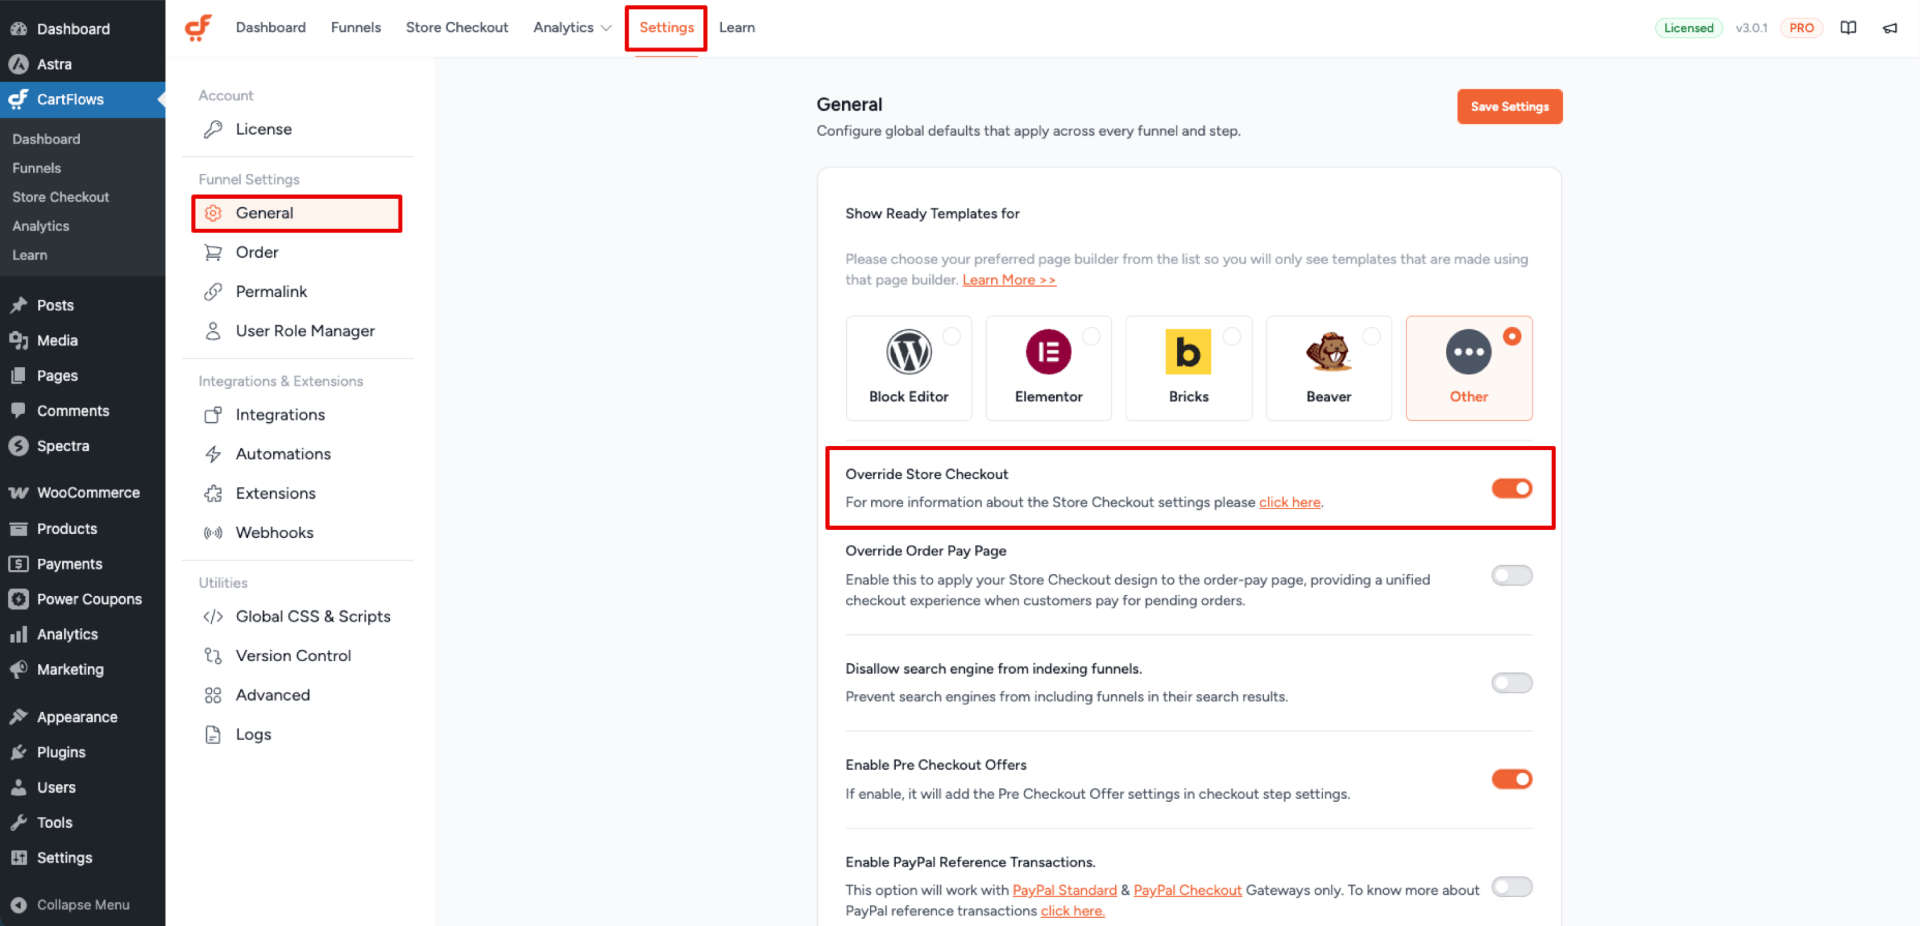
Task: Open the knowledge base book icon
Action: pyautogui.click(x=1848, y=28)
